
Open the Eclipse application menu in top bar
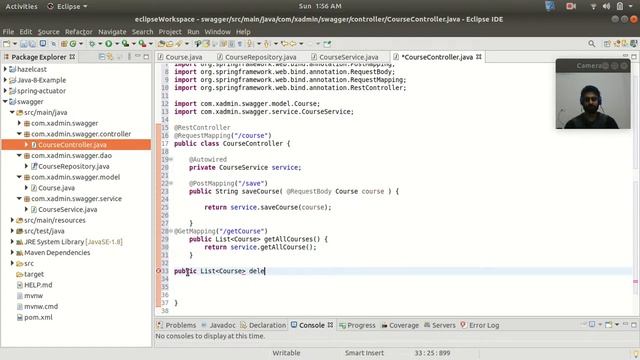click(68, 6)
